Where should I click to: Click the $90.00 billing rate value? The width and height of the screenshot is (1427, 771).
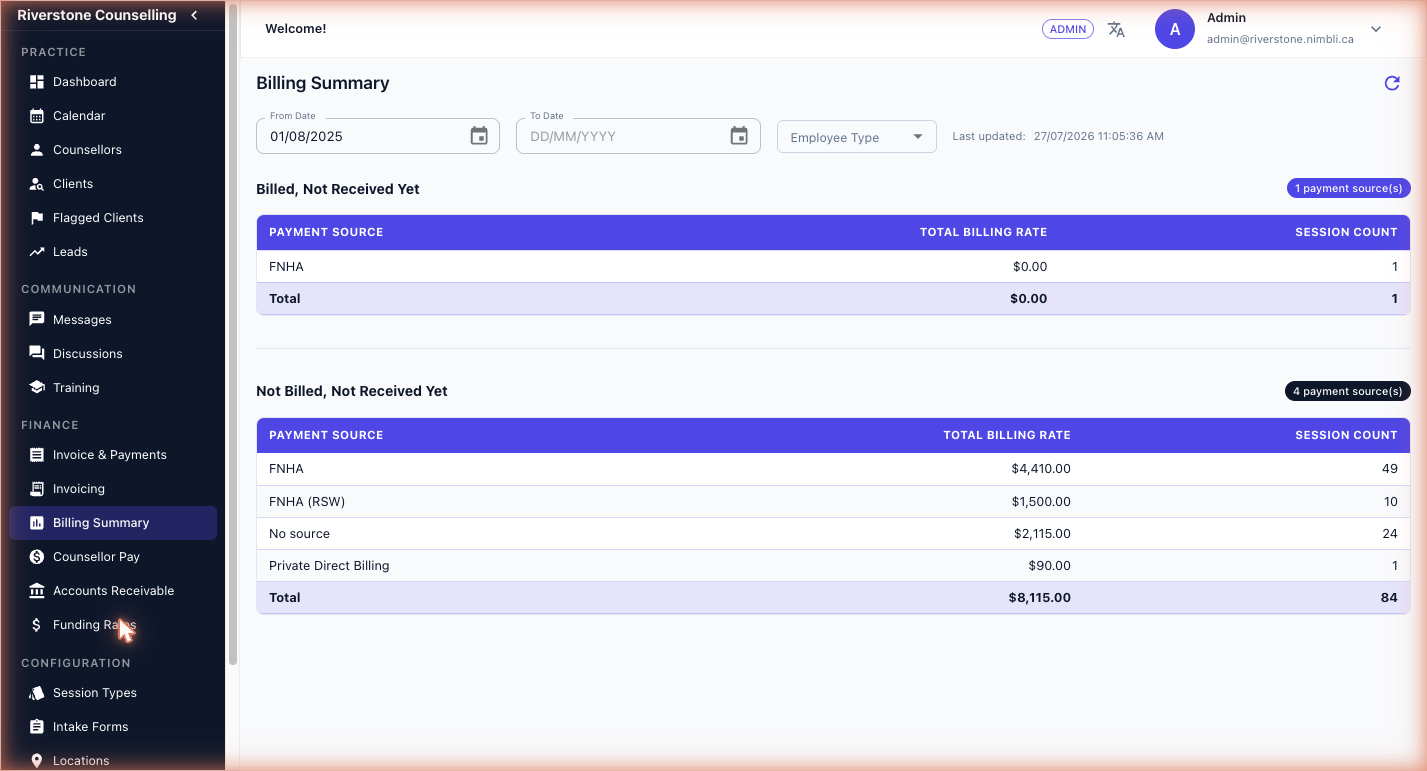click(x=1049, y=565)
